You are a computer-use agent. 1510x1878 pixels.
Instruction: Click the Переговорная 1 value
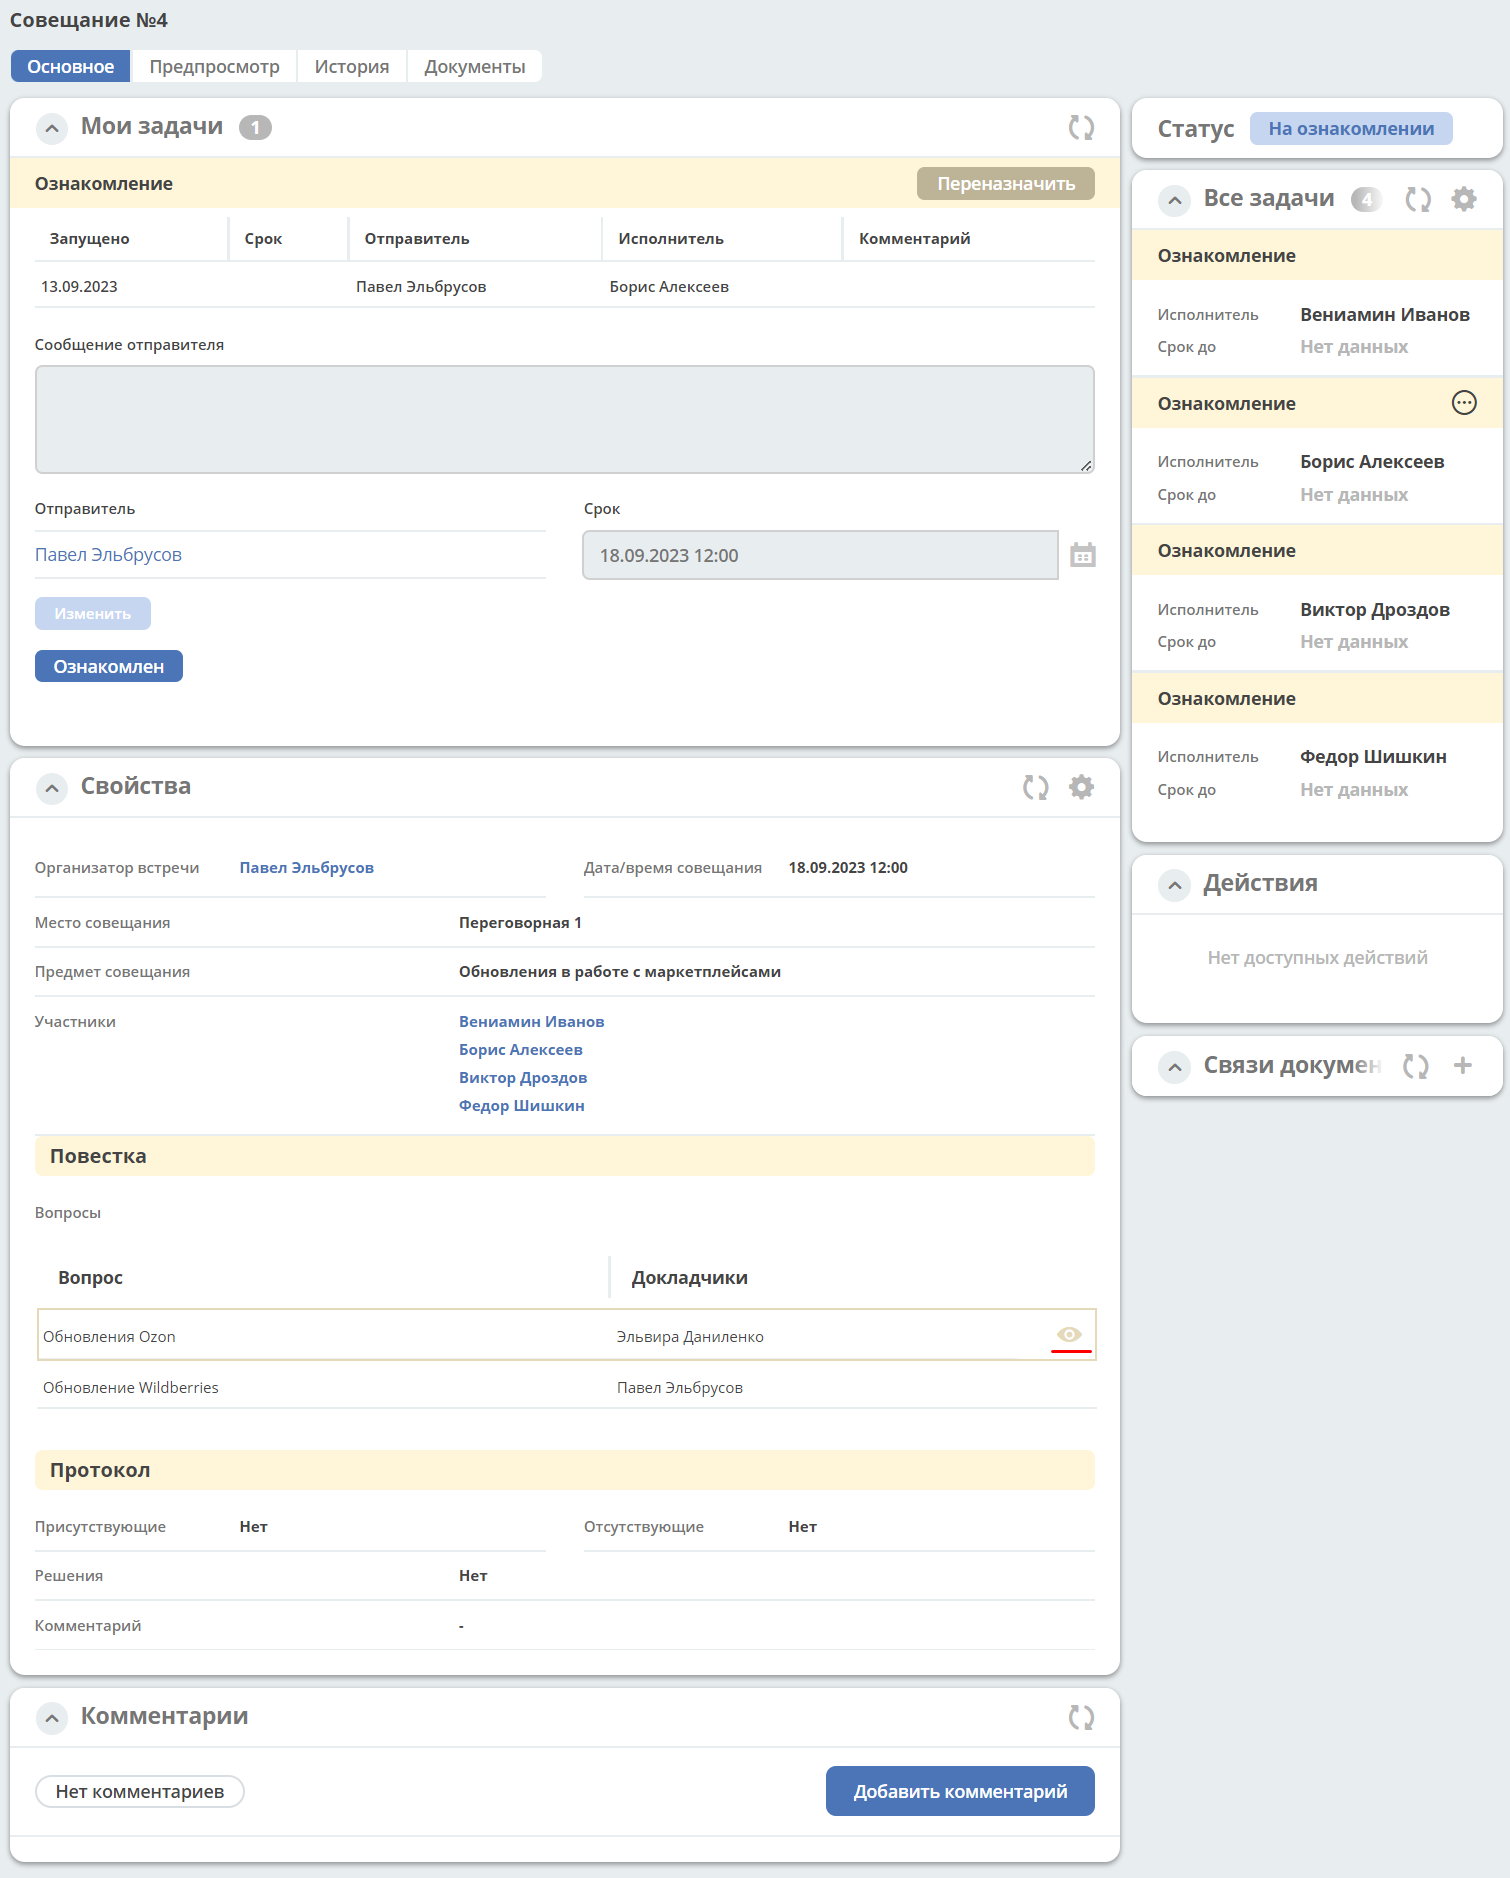(520, 923)
